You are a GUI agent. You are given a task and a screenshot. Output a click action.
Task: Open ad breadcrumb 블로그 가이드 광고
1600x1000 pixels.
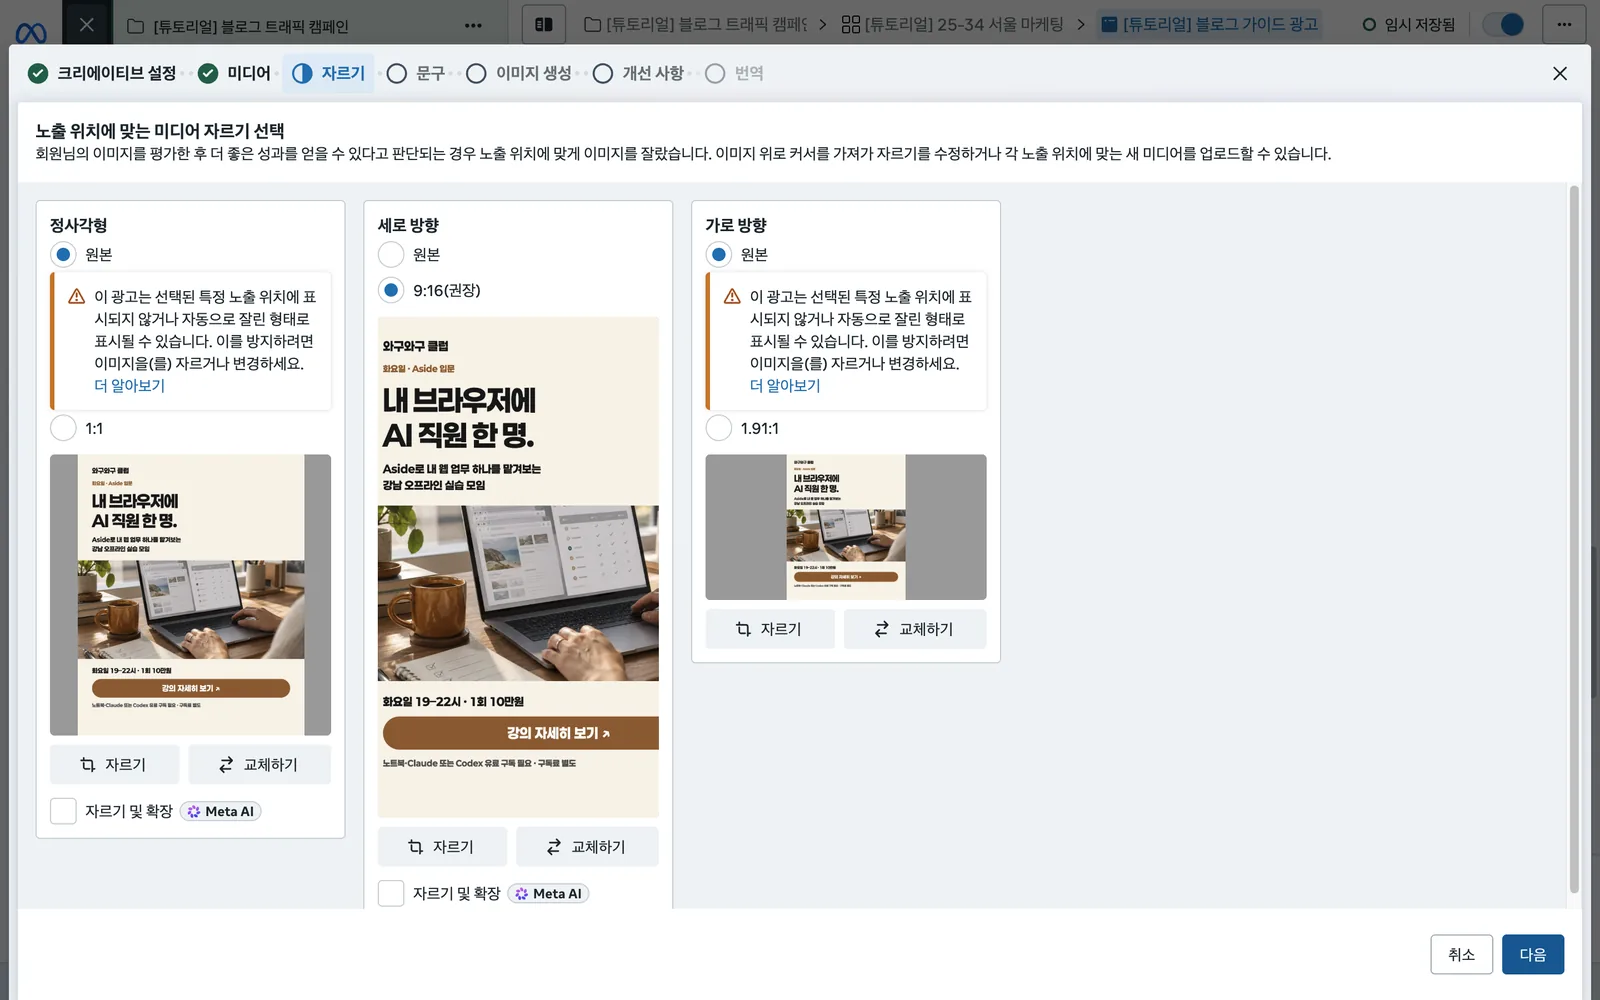1209,24
